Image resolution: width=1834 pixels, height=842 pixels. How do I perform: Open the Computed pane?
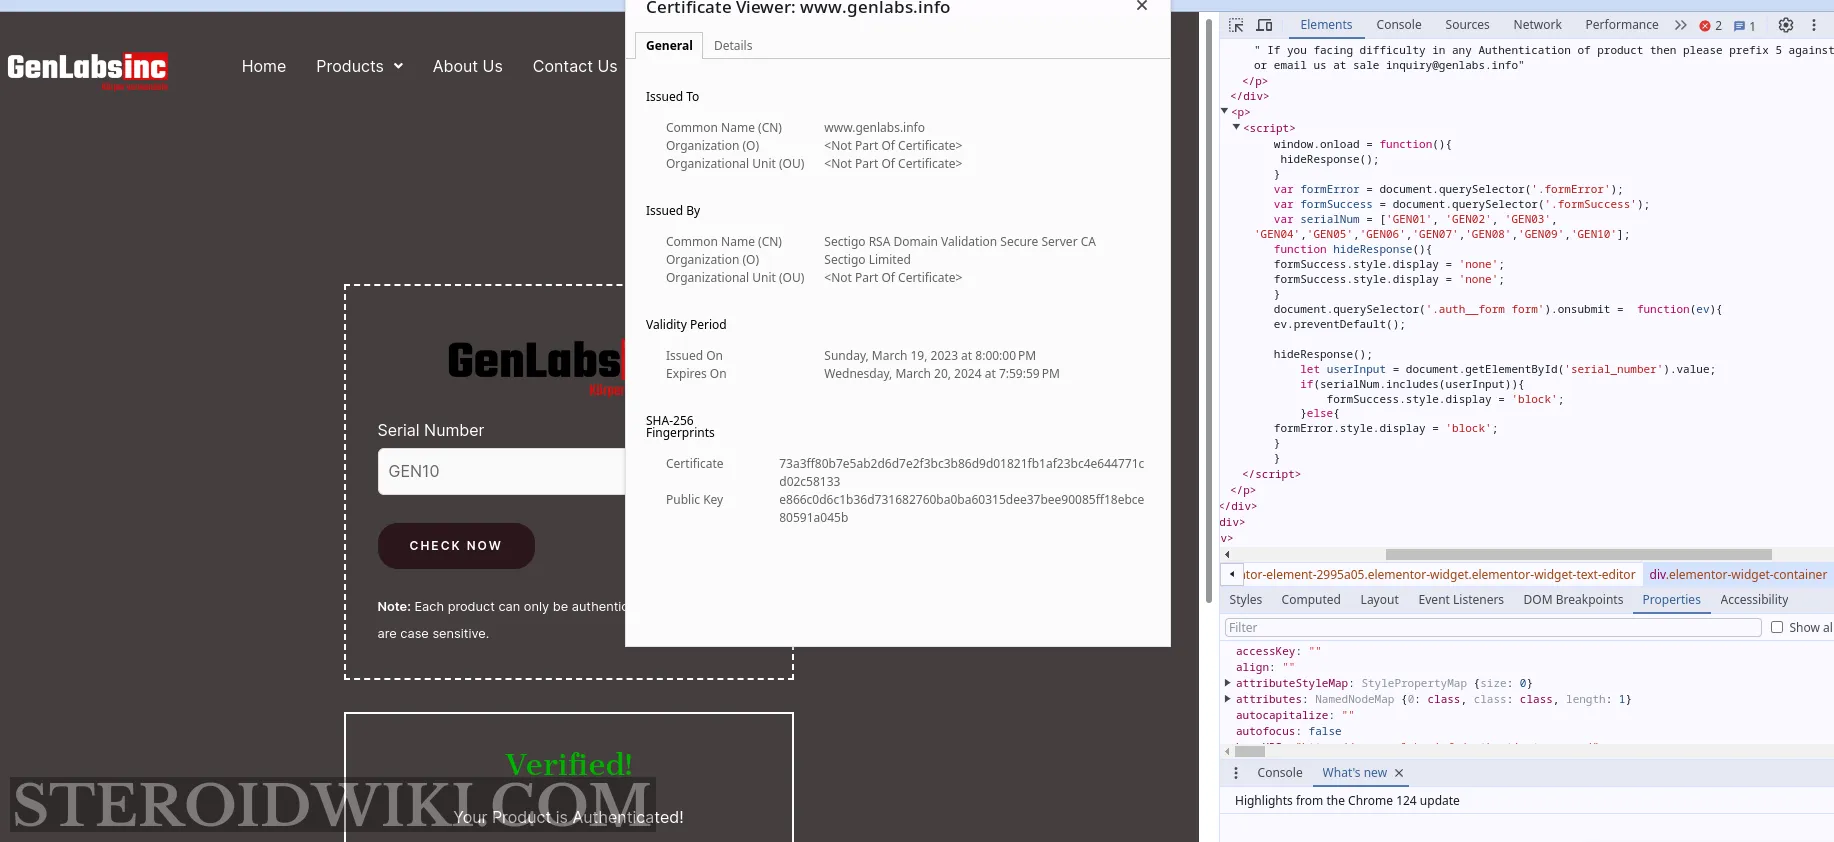pos(1311,600)
